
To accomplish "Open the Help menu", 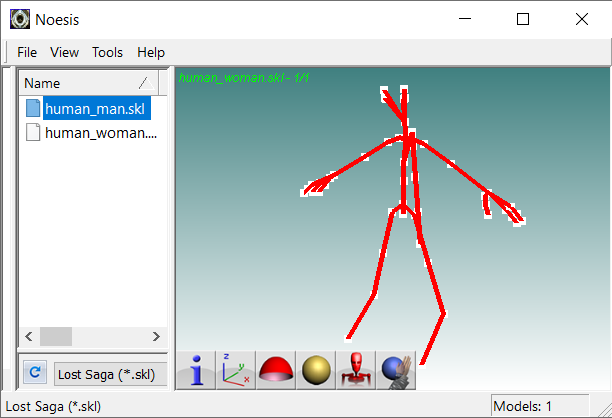I will tap(151, 52).
